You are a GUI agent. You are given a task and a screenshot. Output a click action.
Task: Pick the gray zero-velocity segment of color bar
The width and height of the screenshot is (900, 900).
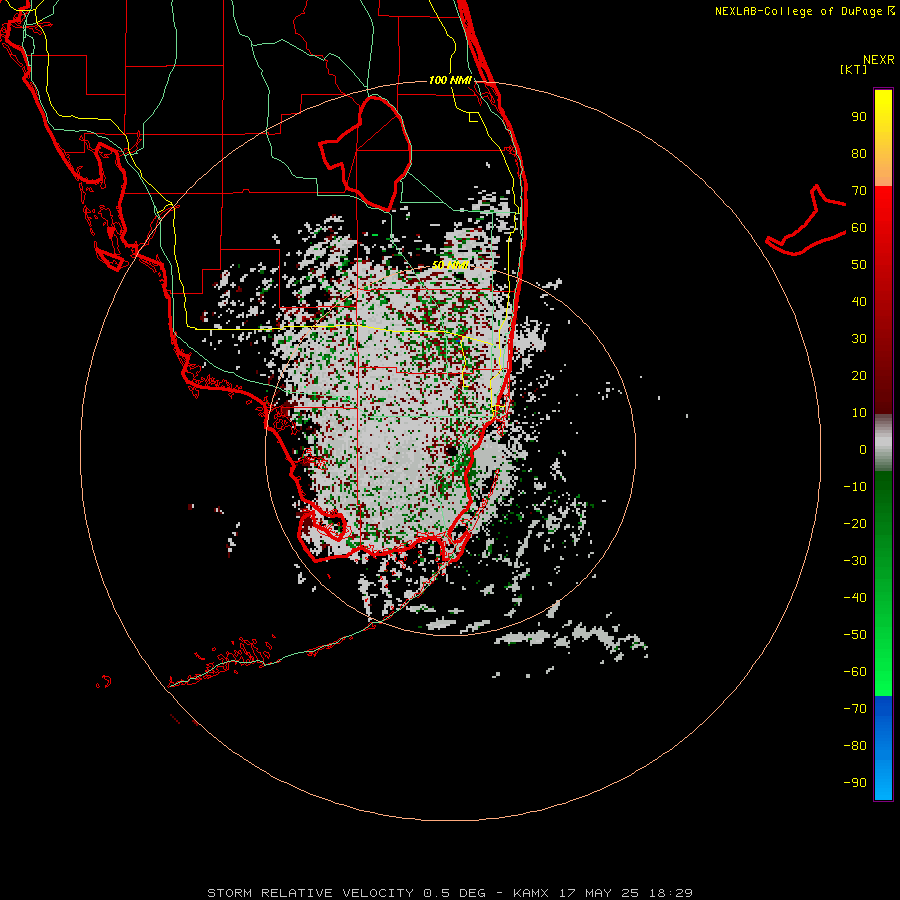tap(883, 443)
